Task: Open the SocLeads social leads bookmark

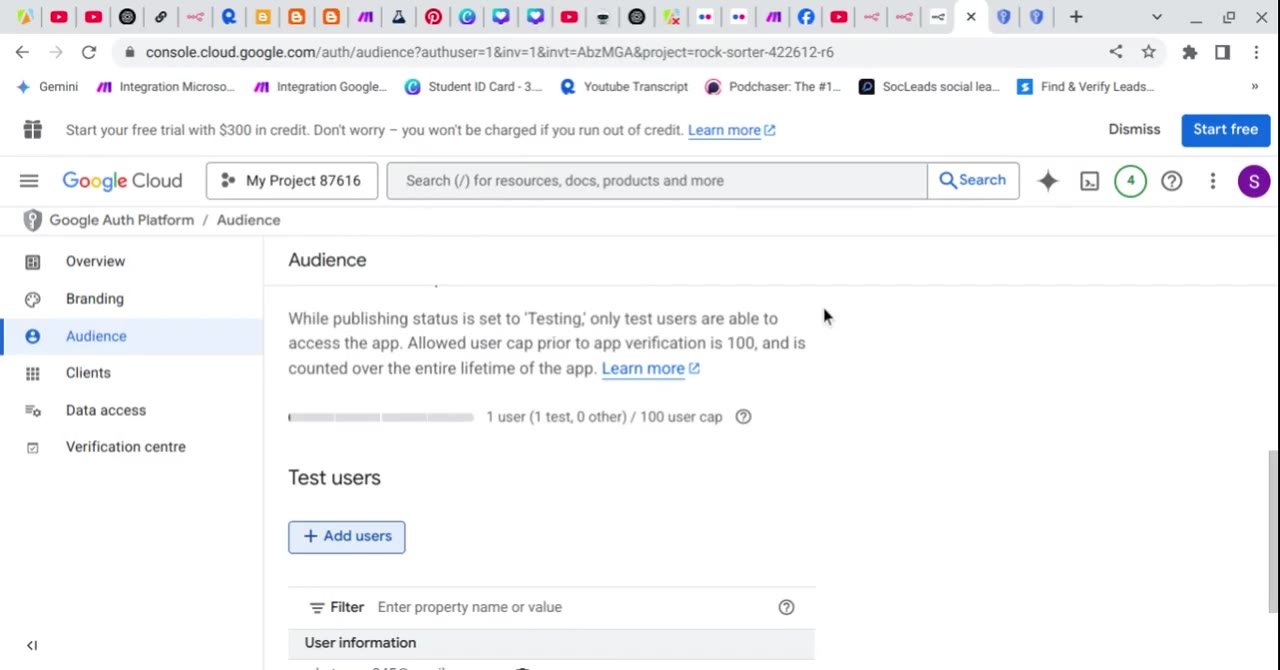Action: [x=929, y=87]
